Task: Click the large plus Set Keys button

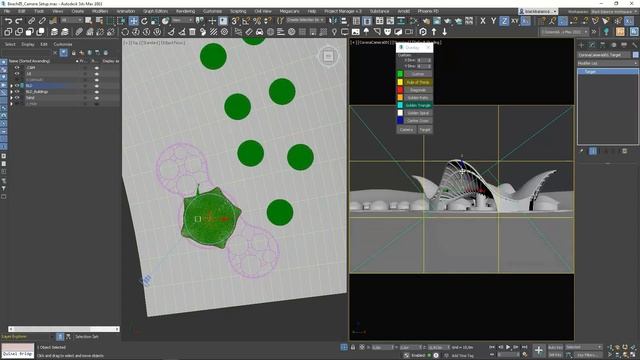Action: (x=539, y=350)
